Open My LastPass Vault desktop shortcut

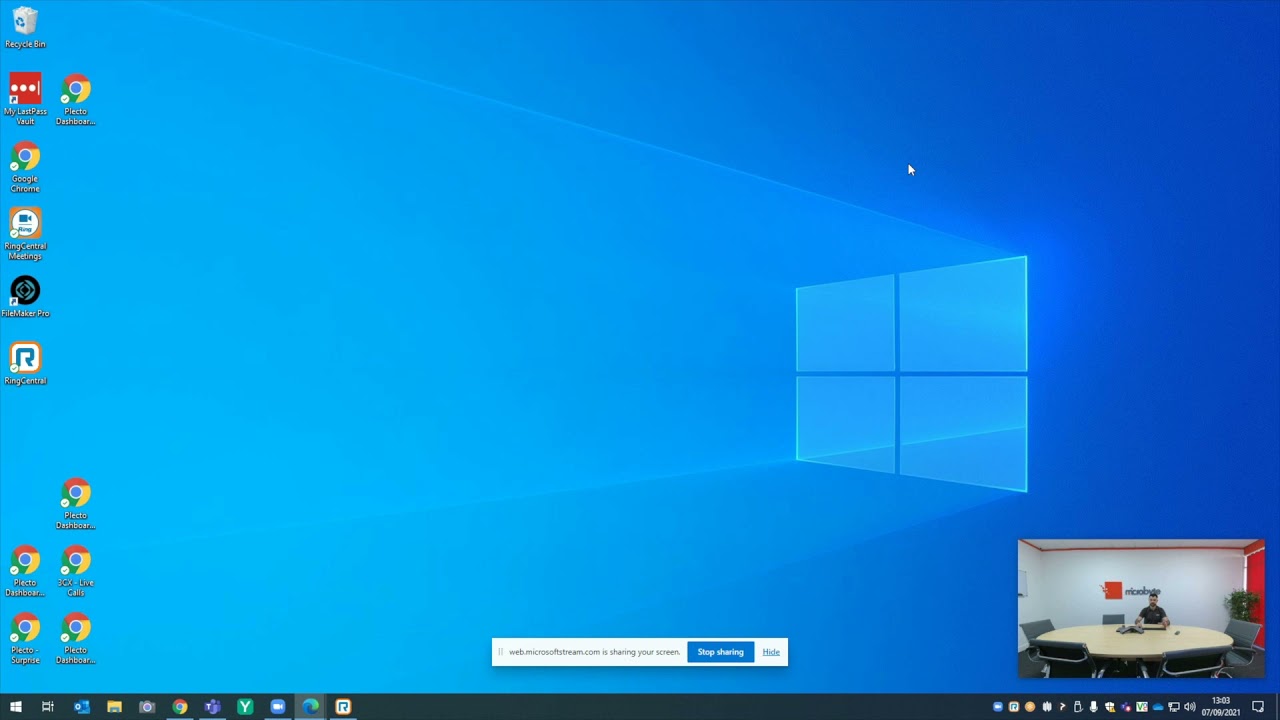pyautogui.click(x=25, y=99)
